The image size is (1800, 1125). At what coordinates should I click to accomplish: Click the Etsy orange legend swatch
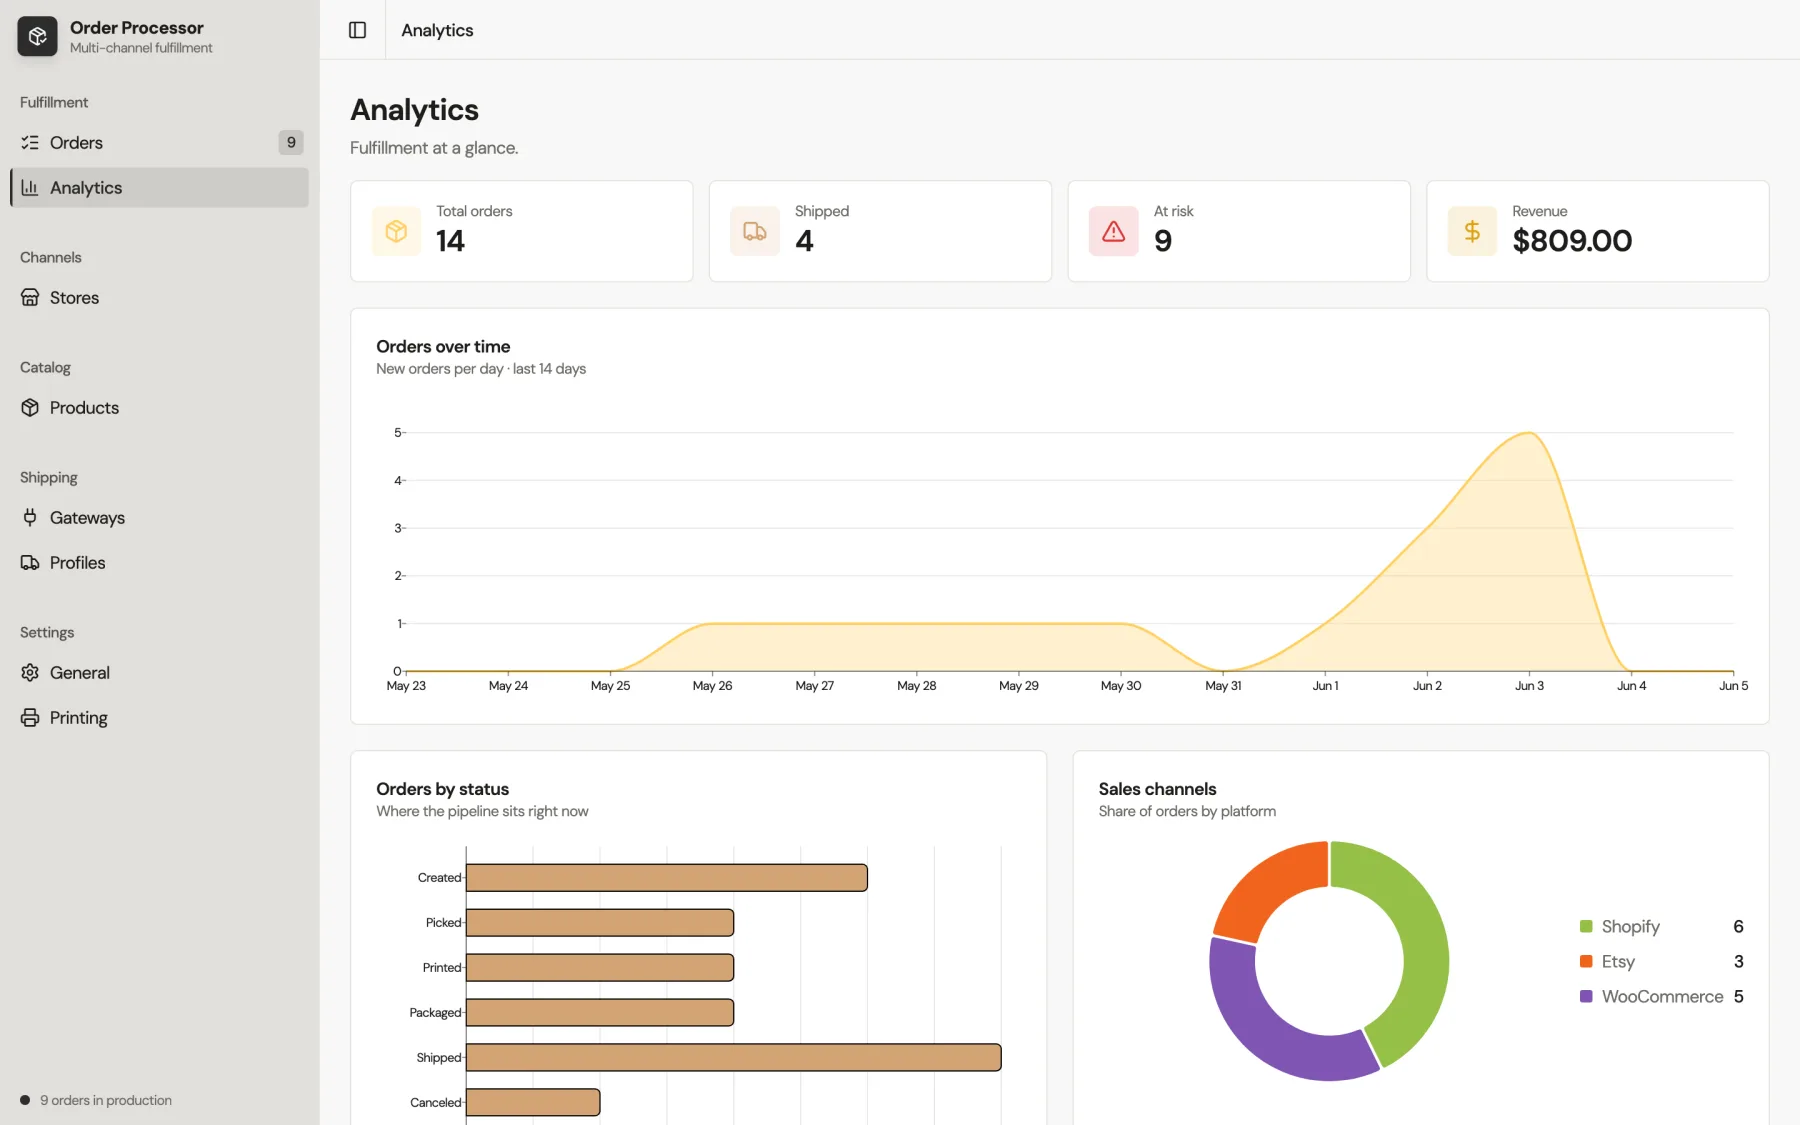pos(1586,961)
